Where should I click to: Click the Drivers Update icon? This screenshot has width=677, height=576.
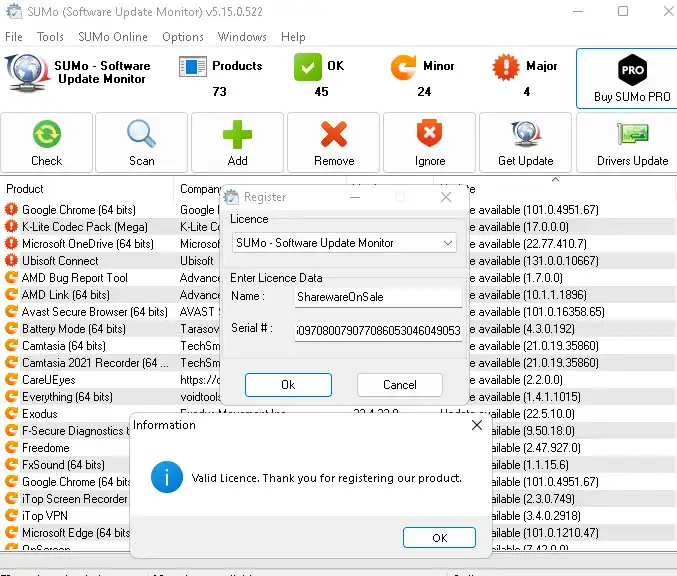coord(632,135)
